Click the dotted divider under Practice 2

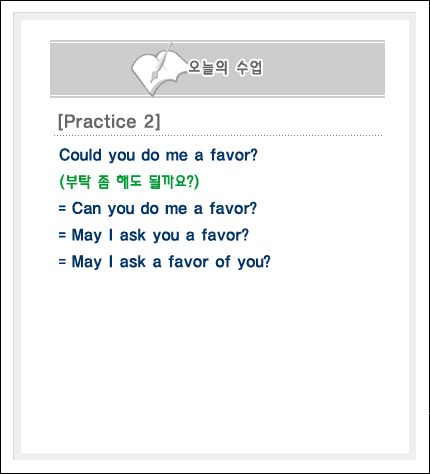[218, 136]
